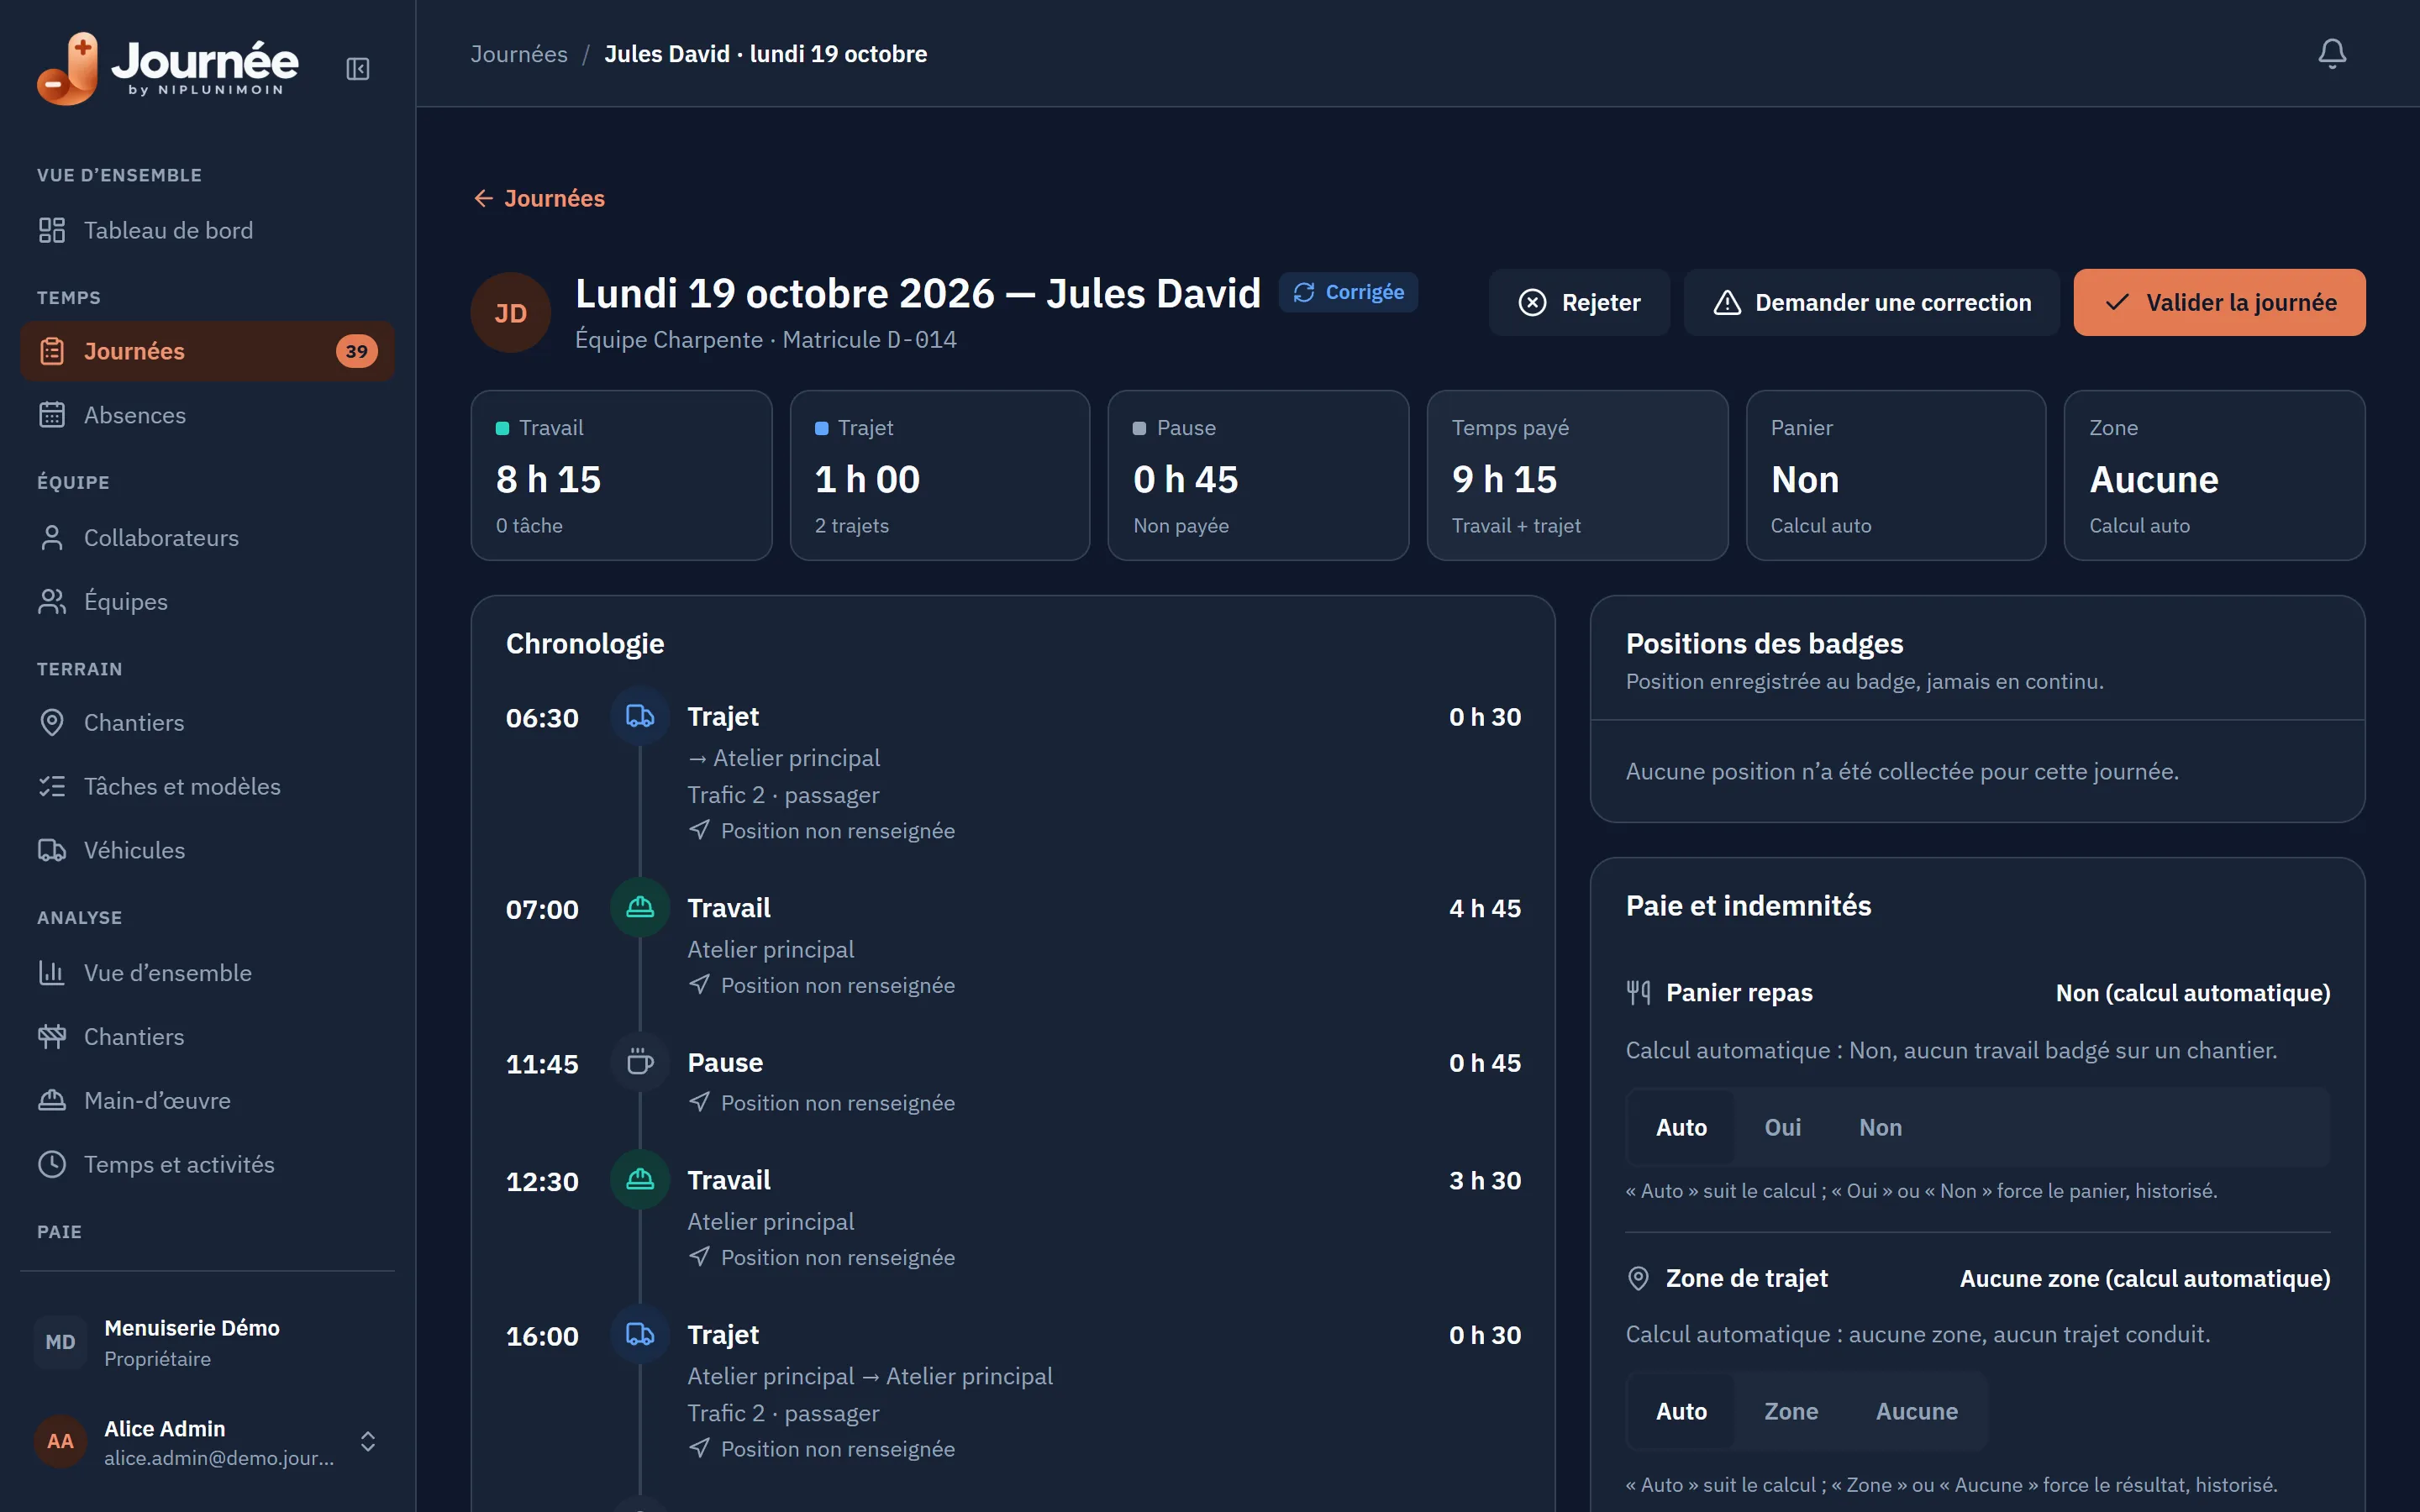2420x1512 pixels.
Task: Open Main-d'œuvre analysis
Action: coord(207,1100)
